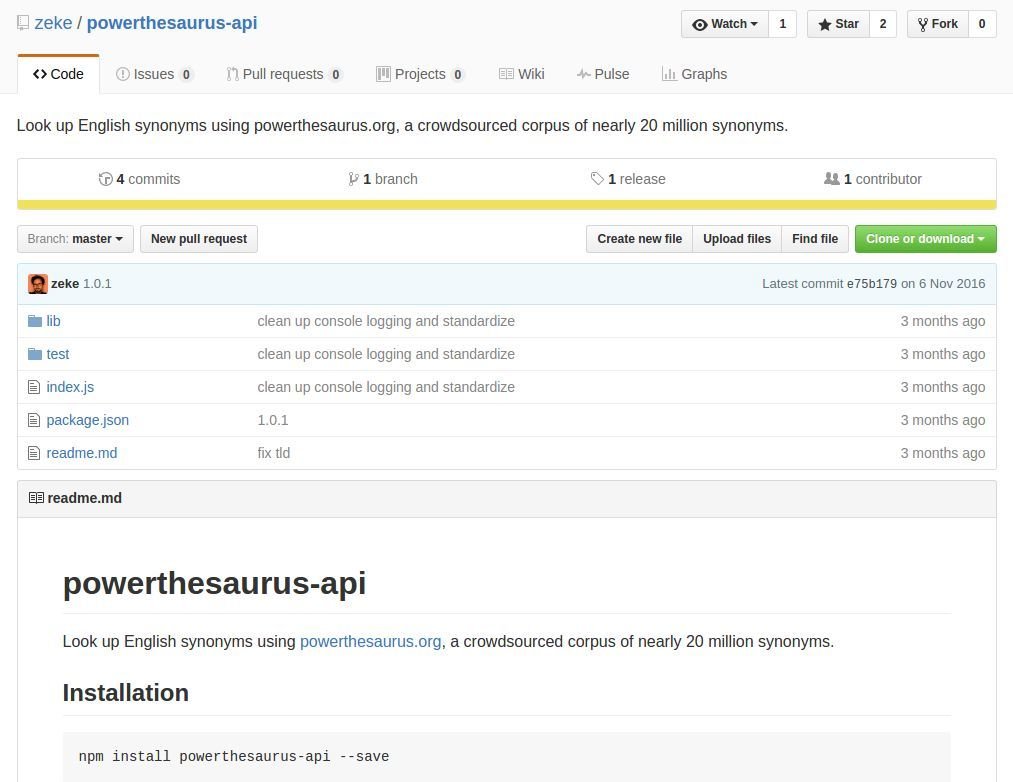
Task: View the 1 release page
Action: 628,179
